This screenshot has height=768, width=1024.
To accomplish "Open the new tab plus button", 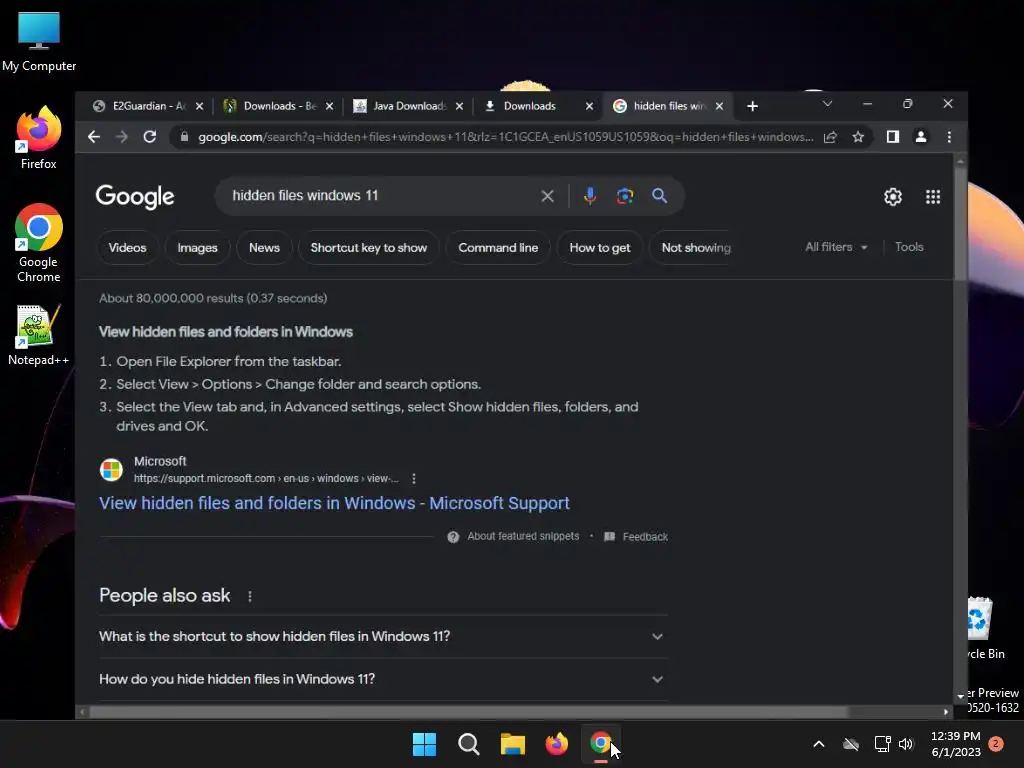I will coord(752,106).
